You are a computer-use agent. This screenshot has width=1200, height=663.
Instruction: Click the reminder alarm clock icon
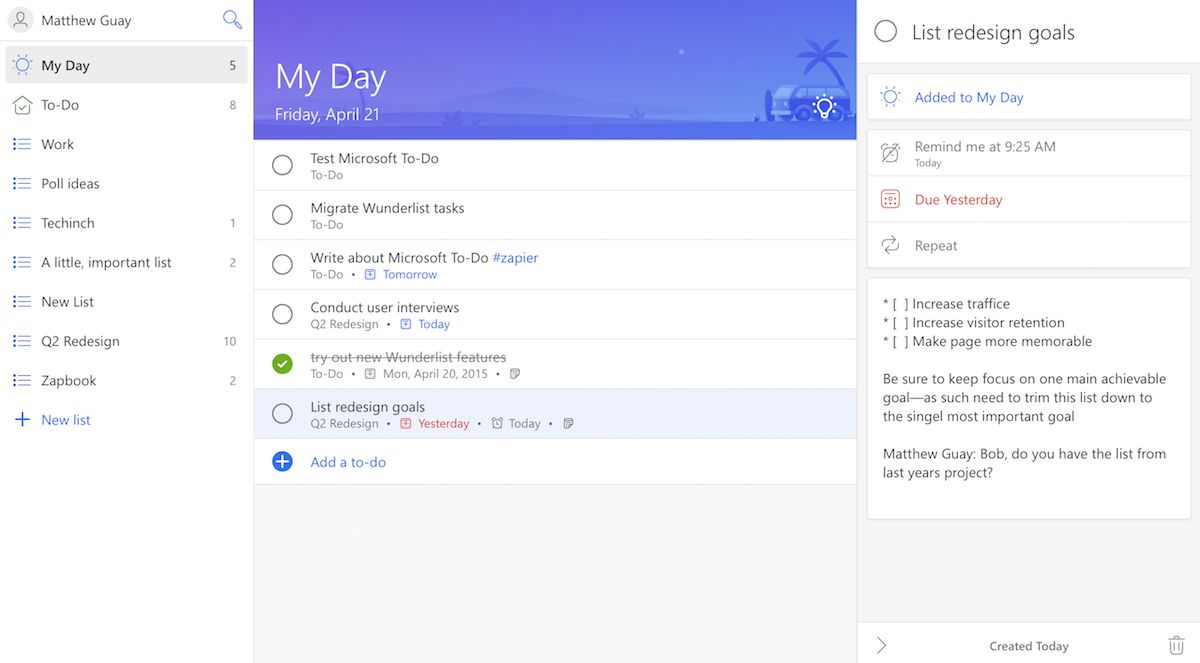890,153
